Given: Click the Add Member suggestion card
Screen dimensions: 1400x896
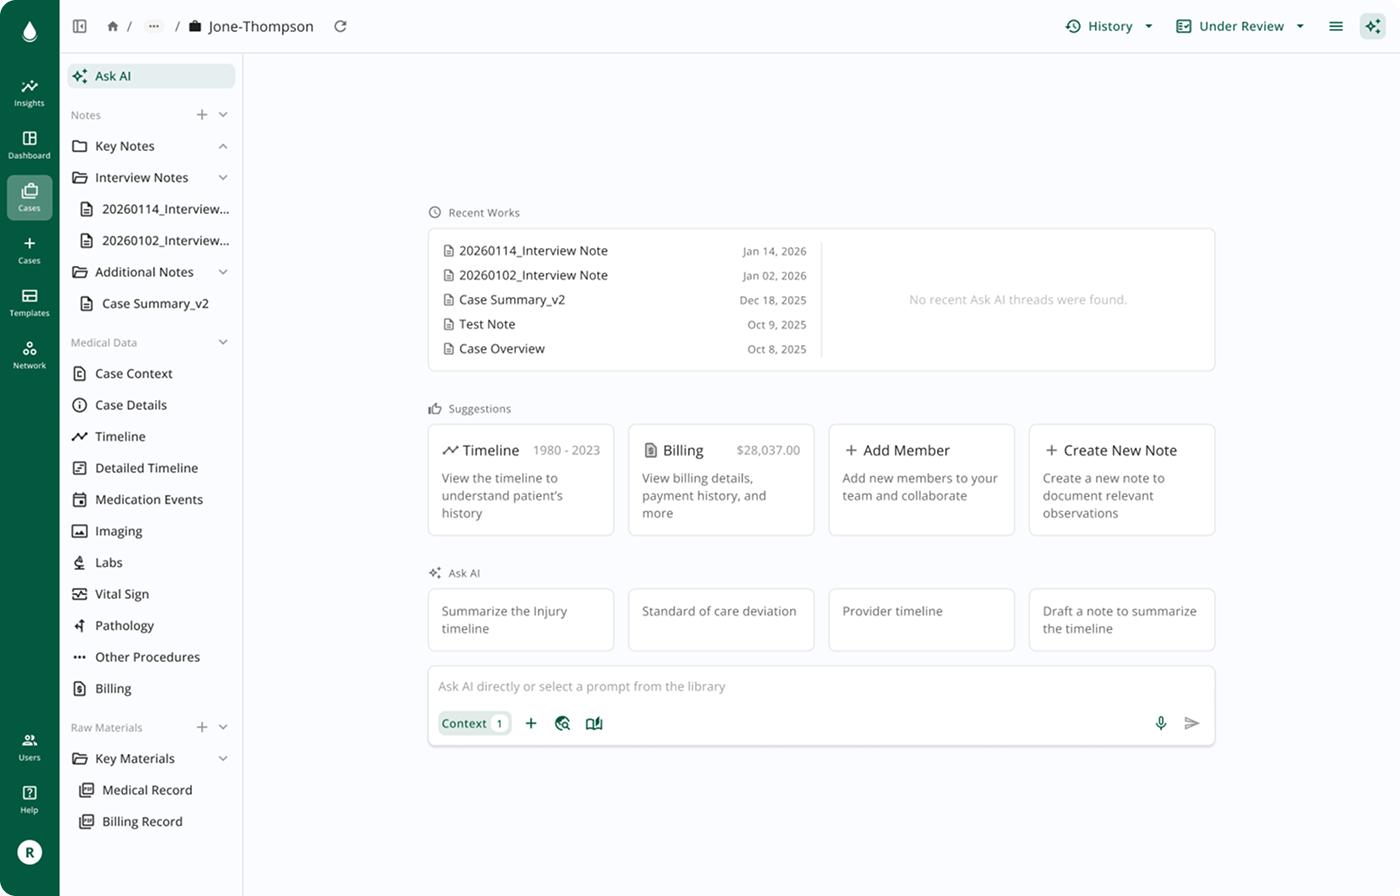Looking at the screenshot, I should [x=920, y=480].
